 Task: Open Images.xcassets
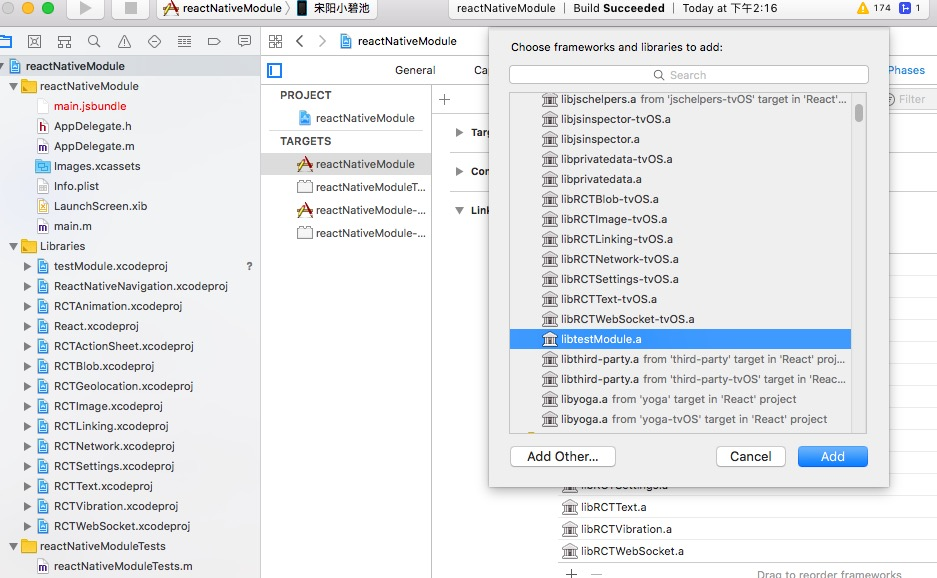click(x=97, y=166)
